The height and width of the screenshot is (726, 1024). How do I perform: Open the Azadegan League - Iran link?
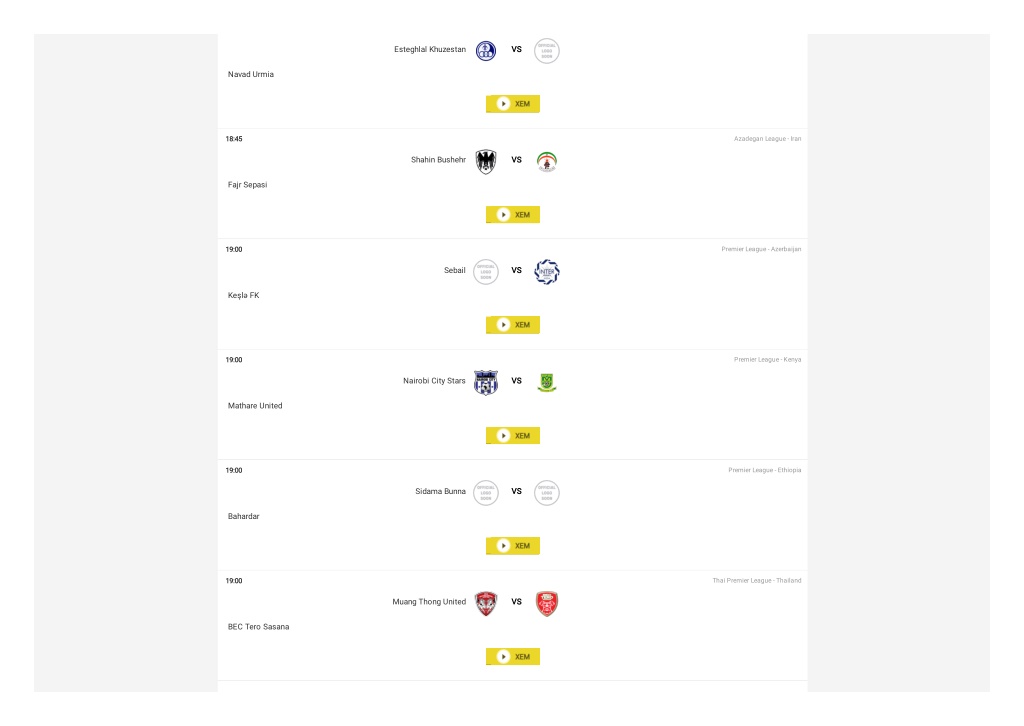coord(767,139)
